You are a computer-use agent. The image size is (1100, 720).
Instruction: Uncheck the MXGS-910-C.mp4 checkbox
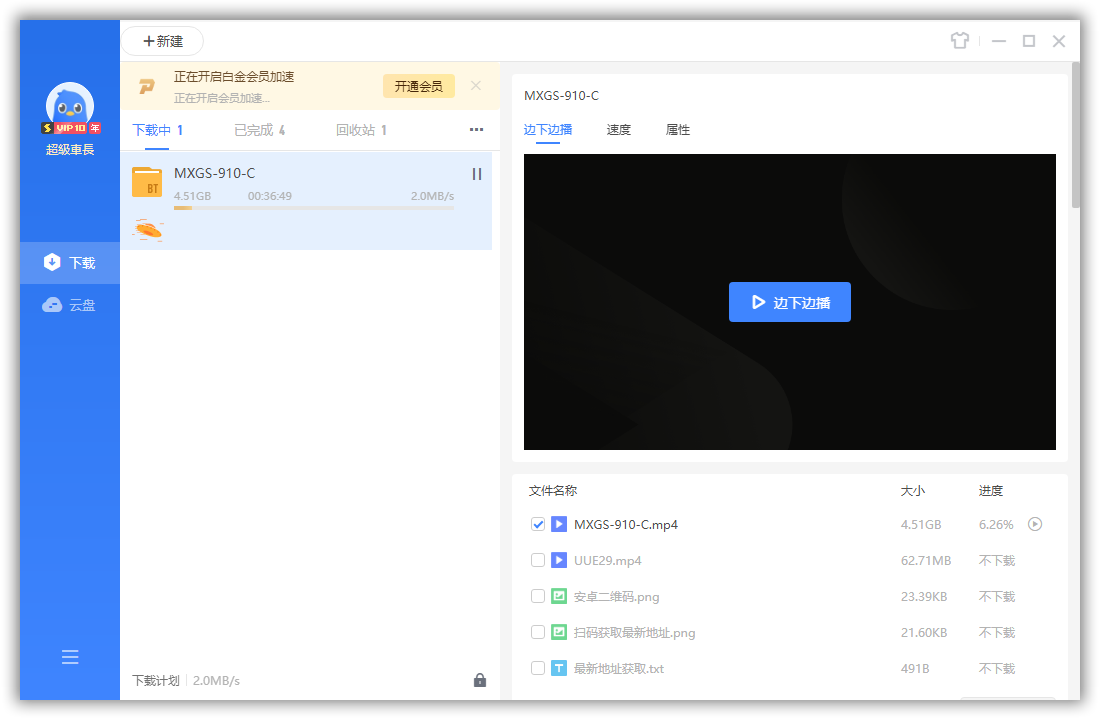point(537,524)
